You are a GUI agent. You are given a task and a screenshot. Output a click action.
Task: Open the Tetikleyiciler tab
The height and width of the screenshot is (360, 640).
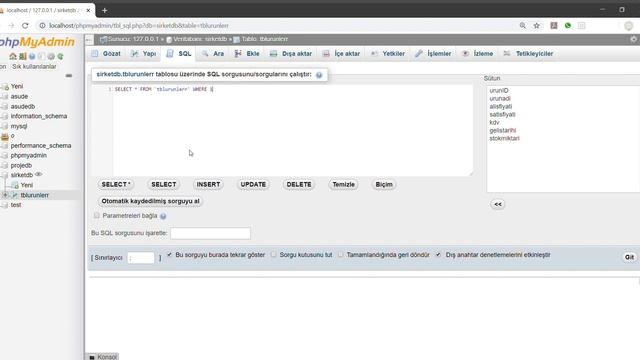[x=529, y=53]
